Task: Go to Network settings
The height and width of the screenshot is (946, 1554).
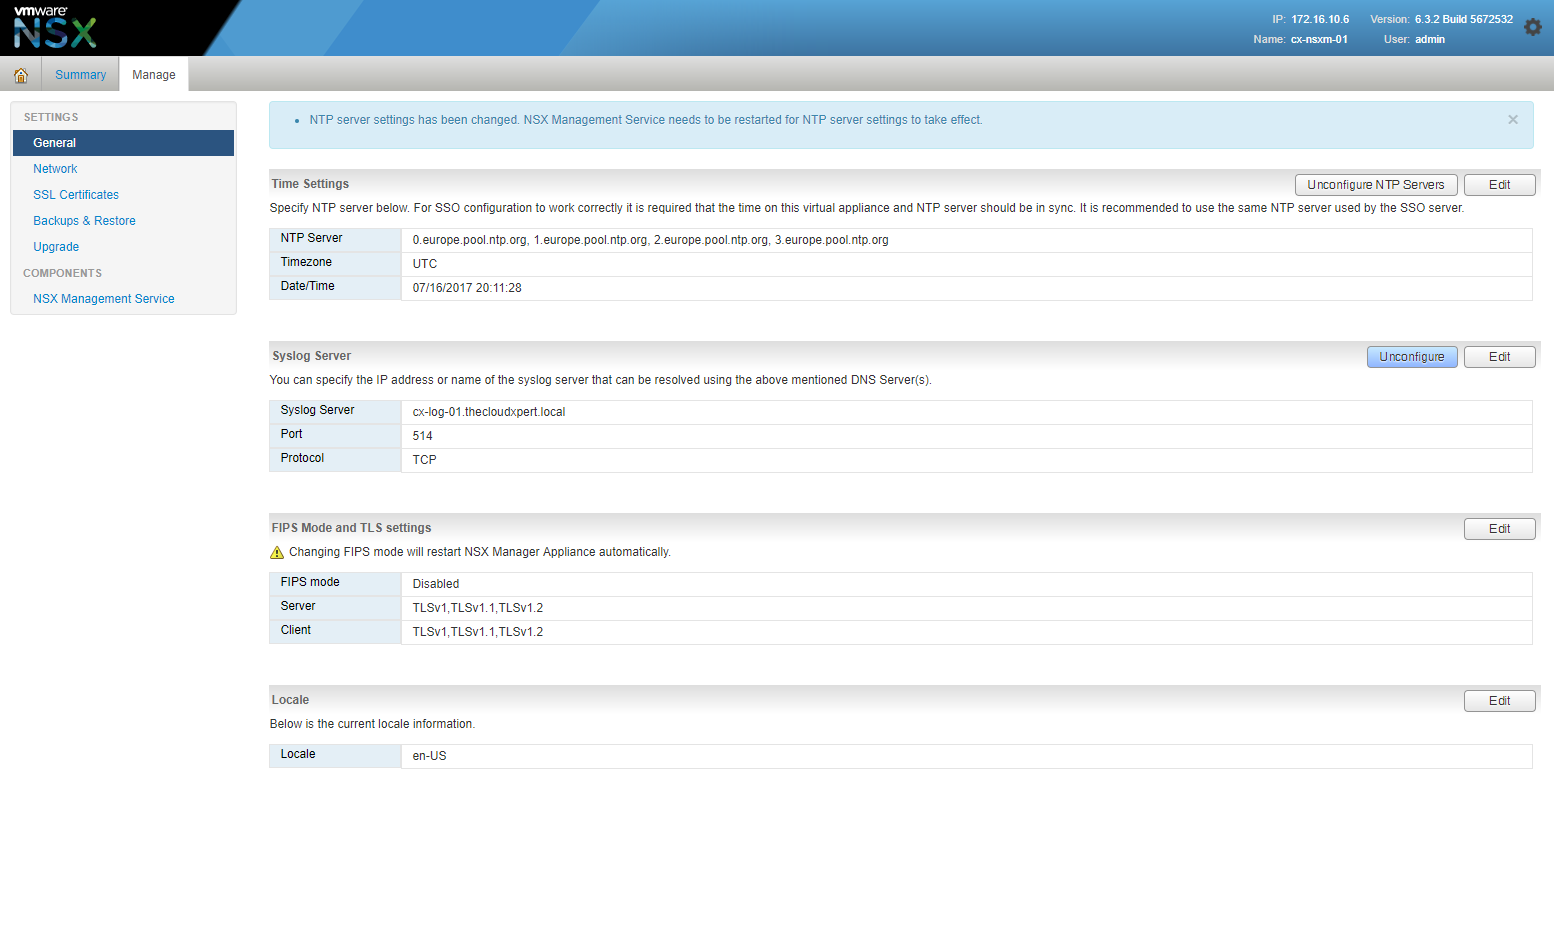Action: coord(55,169)
